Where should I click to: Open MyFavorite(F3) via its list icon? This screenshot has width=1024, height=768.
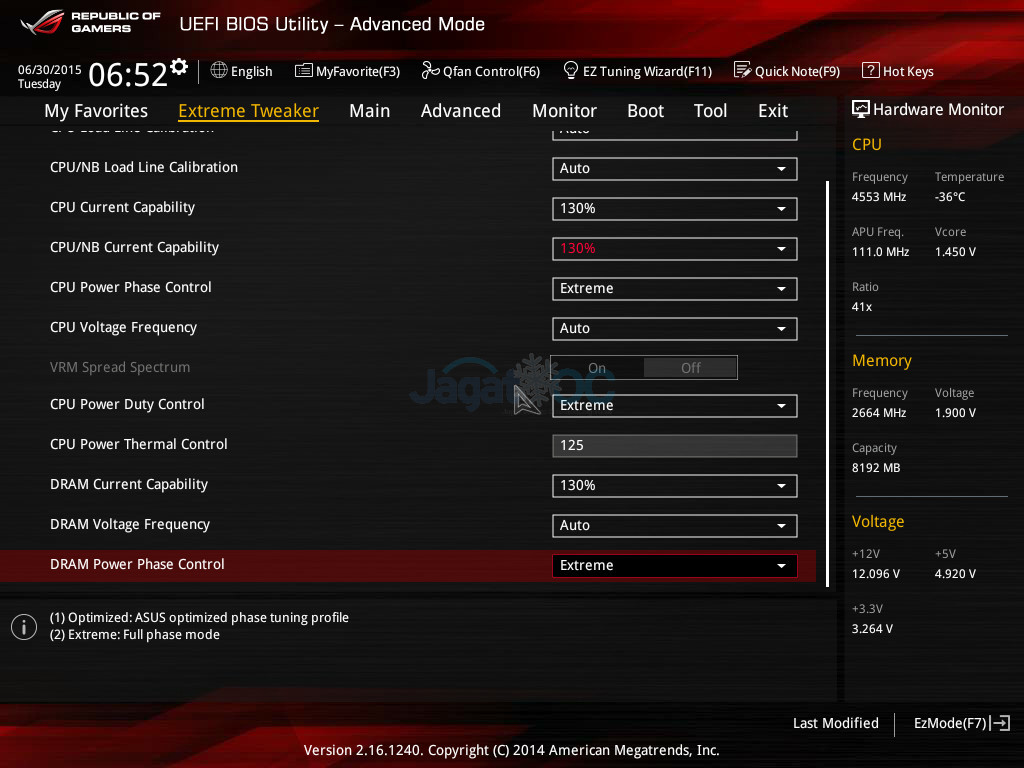(x=304, y=71)
